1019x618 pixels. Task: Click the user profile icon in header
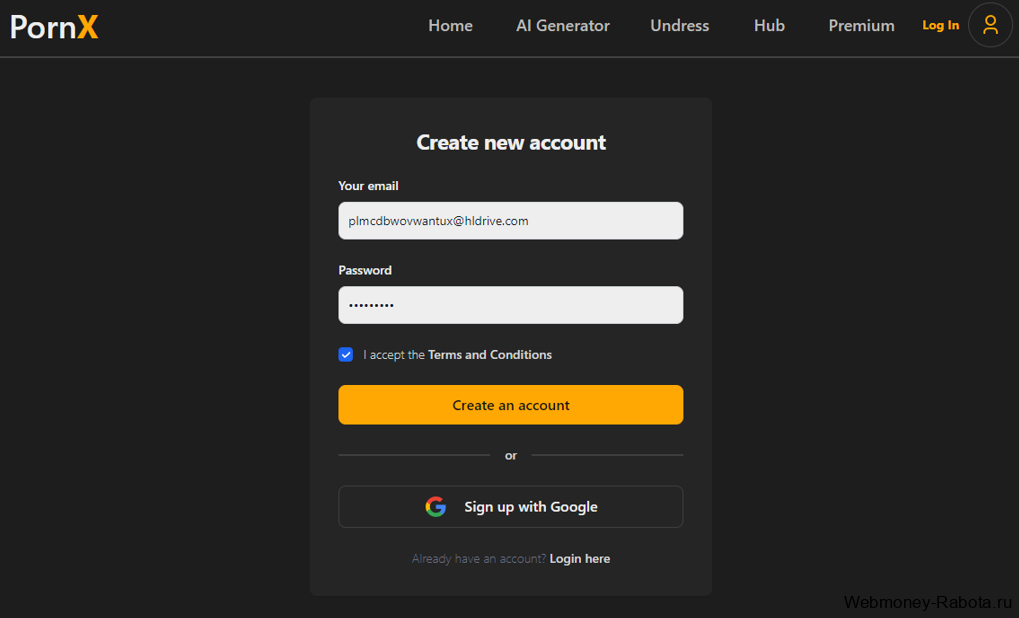990,25
